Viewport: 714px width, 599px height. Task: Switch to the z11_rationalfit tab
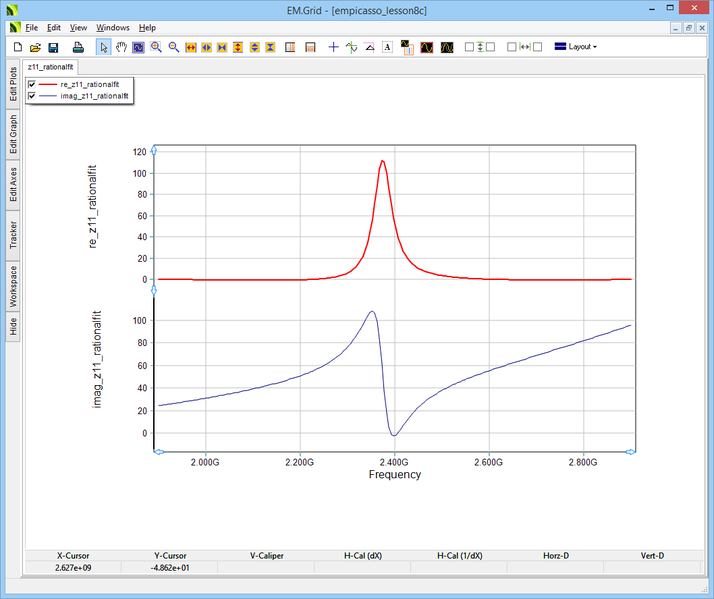(50, 66)
